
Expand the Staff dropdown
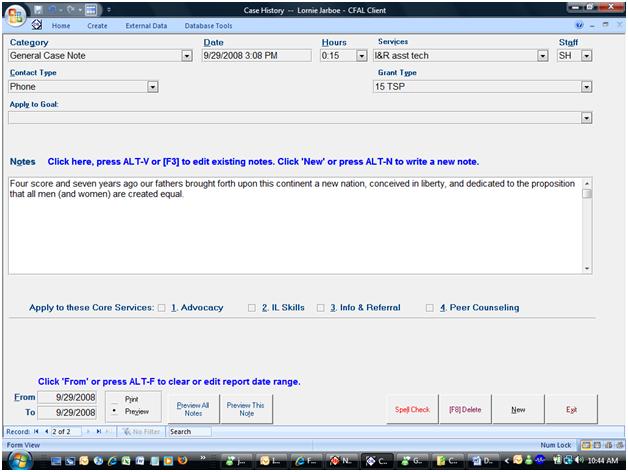coord(586,56)
